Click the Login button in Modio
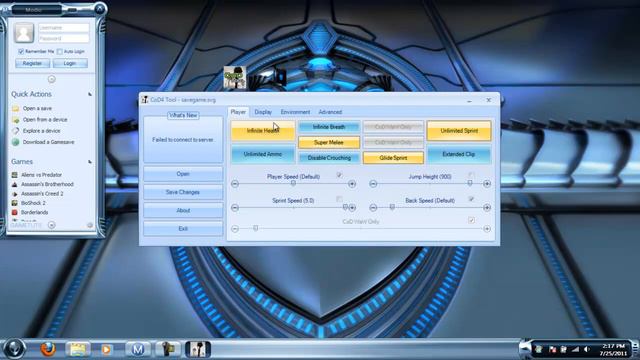640x360 pixels. tap(70, 63)
